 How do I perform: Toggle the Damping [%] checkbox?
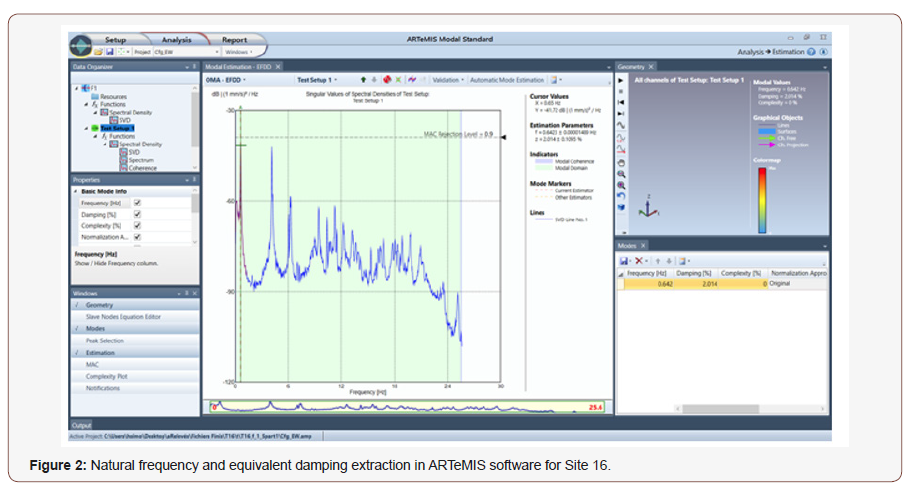click(x=138, y=214)
